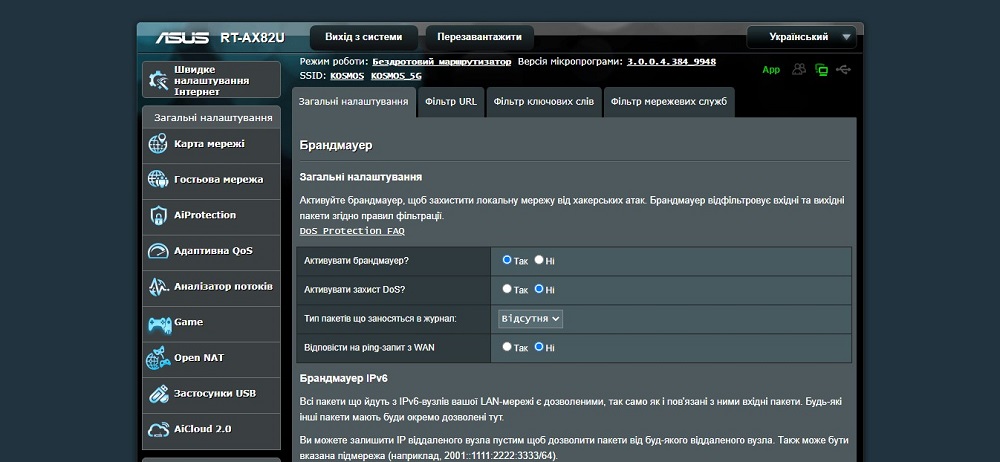Viewport: 1000px width, 462px height.
Task: Click the Брандмауер IPv6 heading
Action: pos(344,378)
